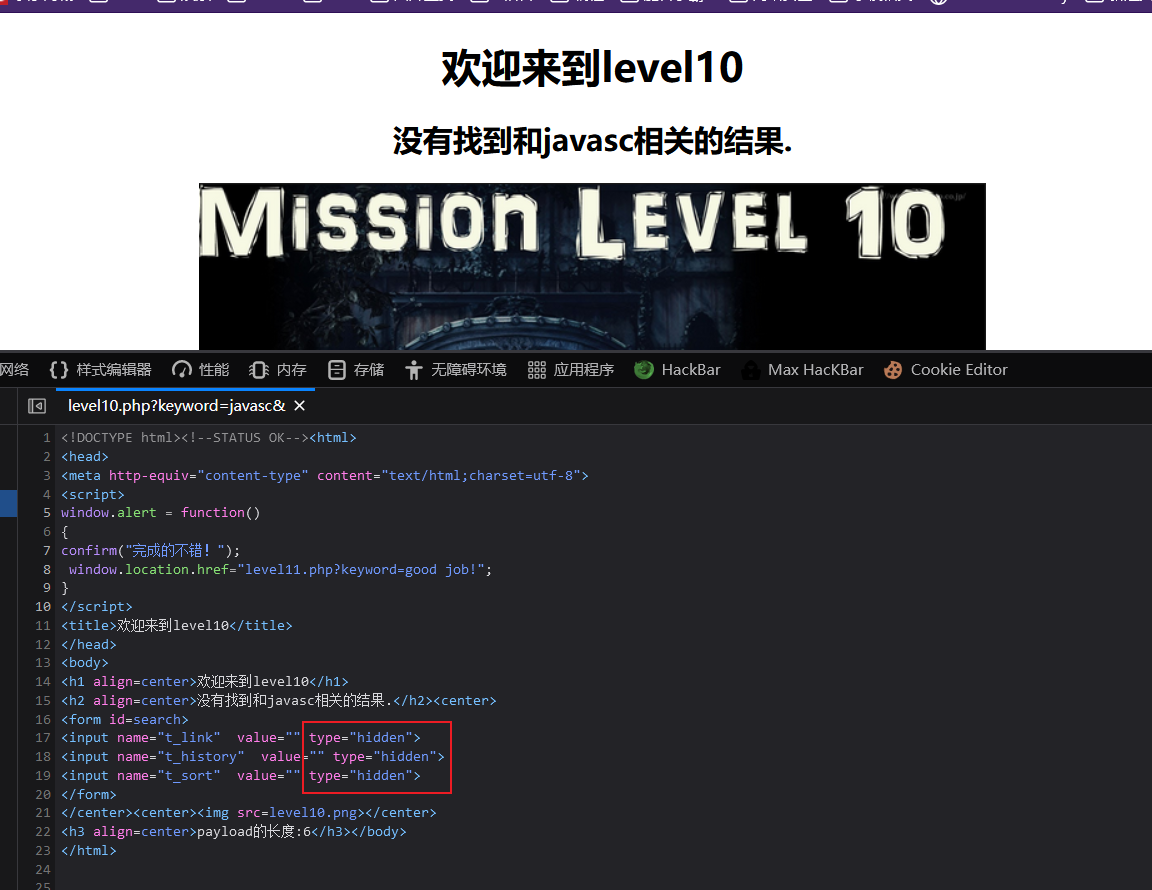Click line number 5 in the gutter
The width and height of the screenshot is (1152, 890).
tap(46, 512)
